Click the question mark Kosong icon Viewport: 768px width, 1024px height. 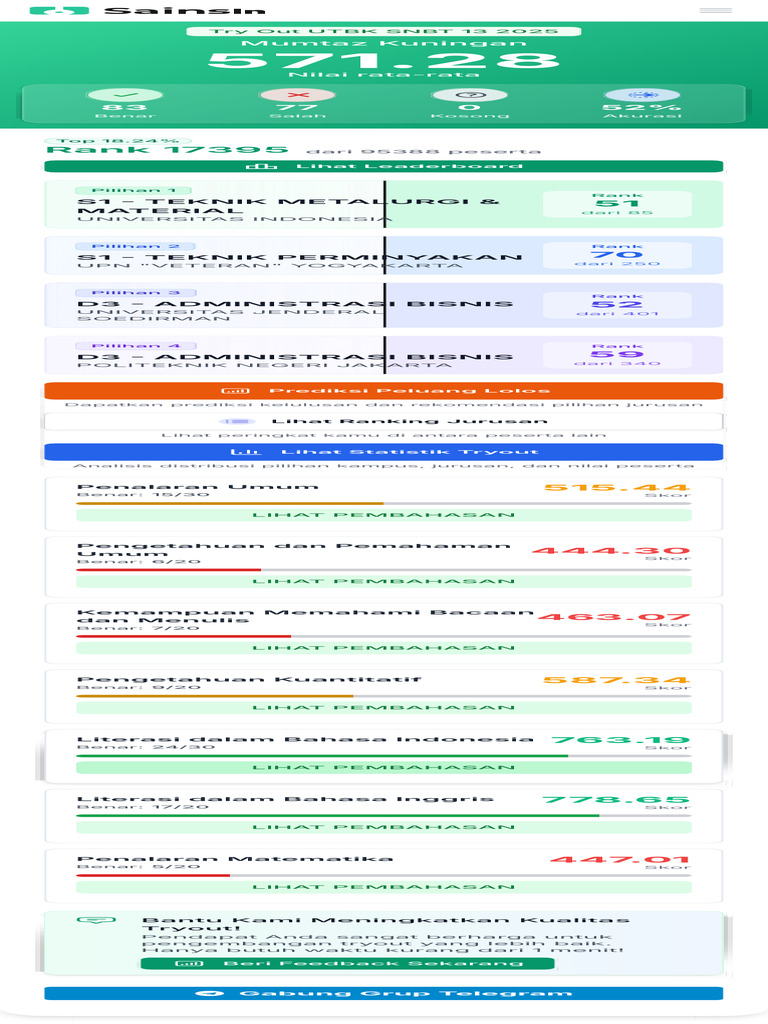[470, 95]
